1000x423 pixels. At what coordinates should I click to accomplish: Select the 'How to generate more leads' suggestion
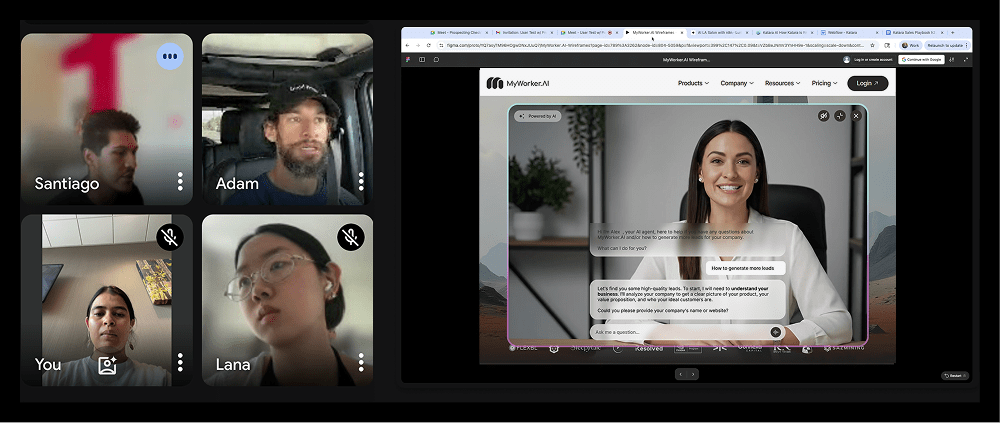(x=745, y=268)
